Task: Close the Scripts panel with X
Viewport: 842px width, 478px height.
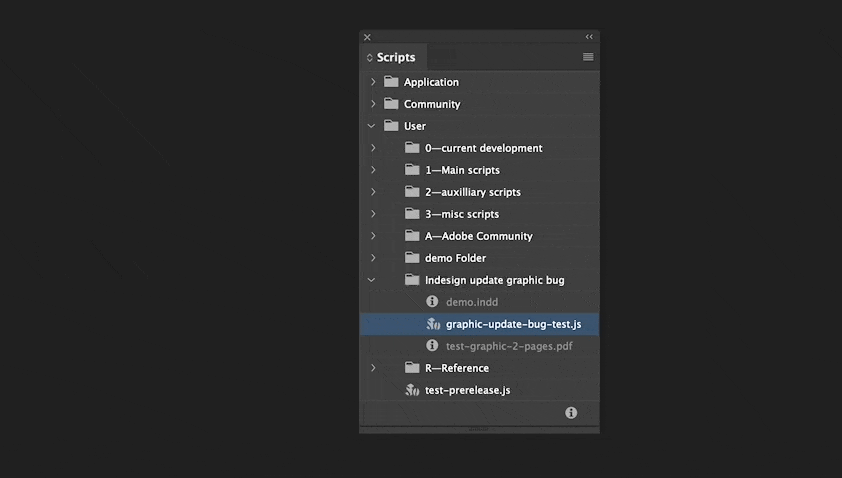Action: point(367,37)
